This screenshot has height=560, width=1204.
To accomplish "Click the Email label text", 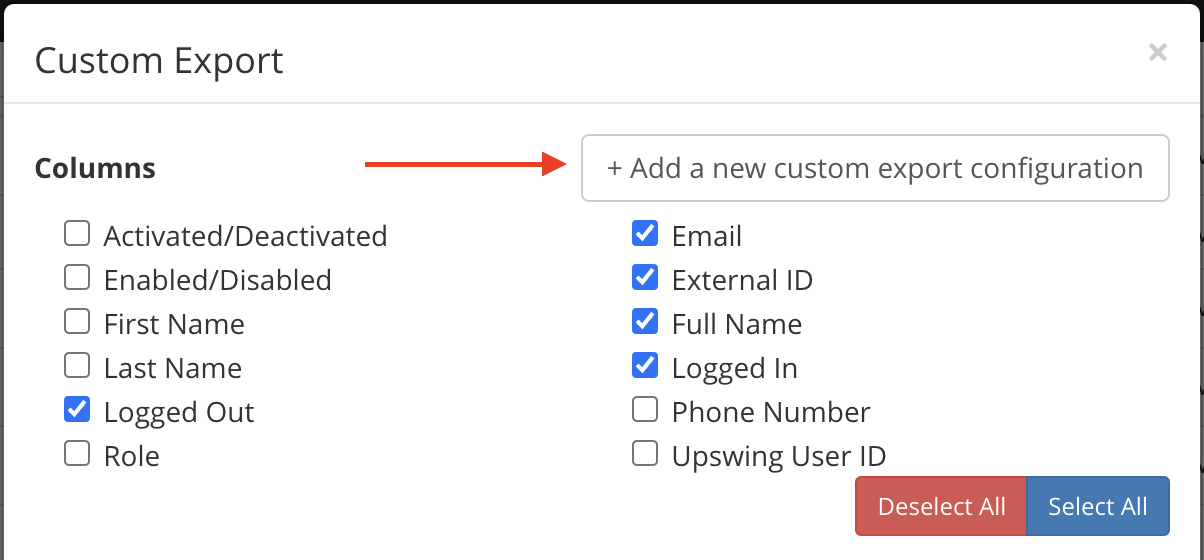I will click(707, 236).
